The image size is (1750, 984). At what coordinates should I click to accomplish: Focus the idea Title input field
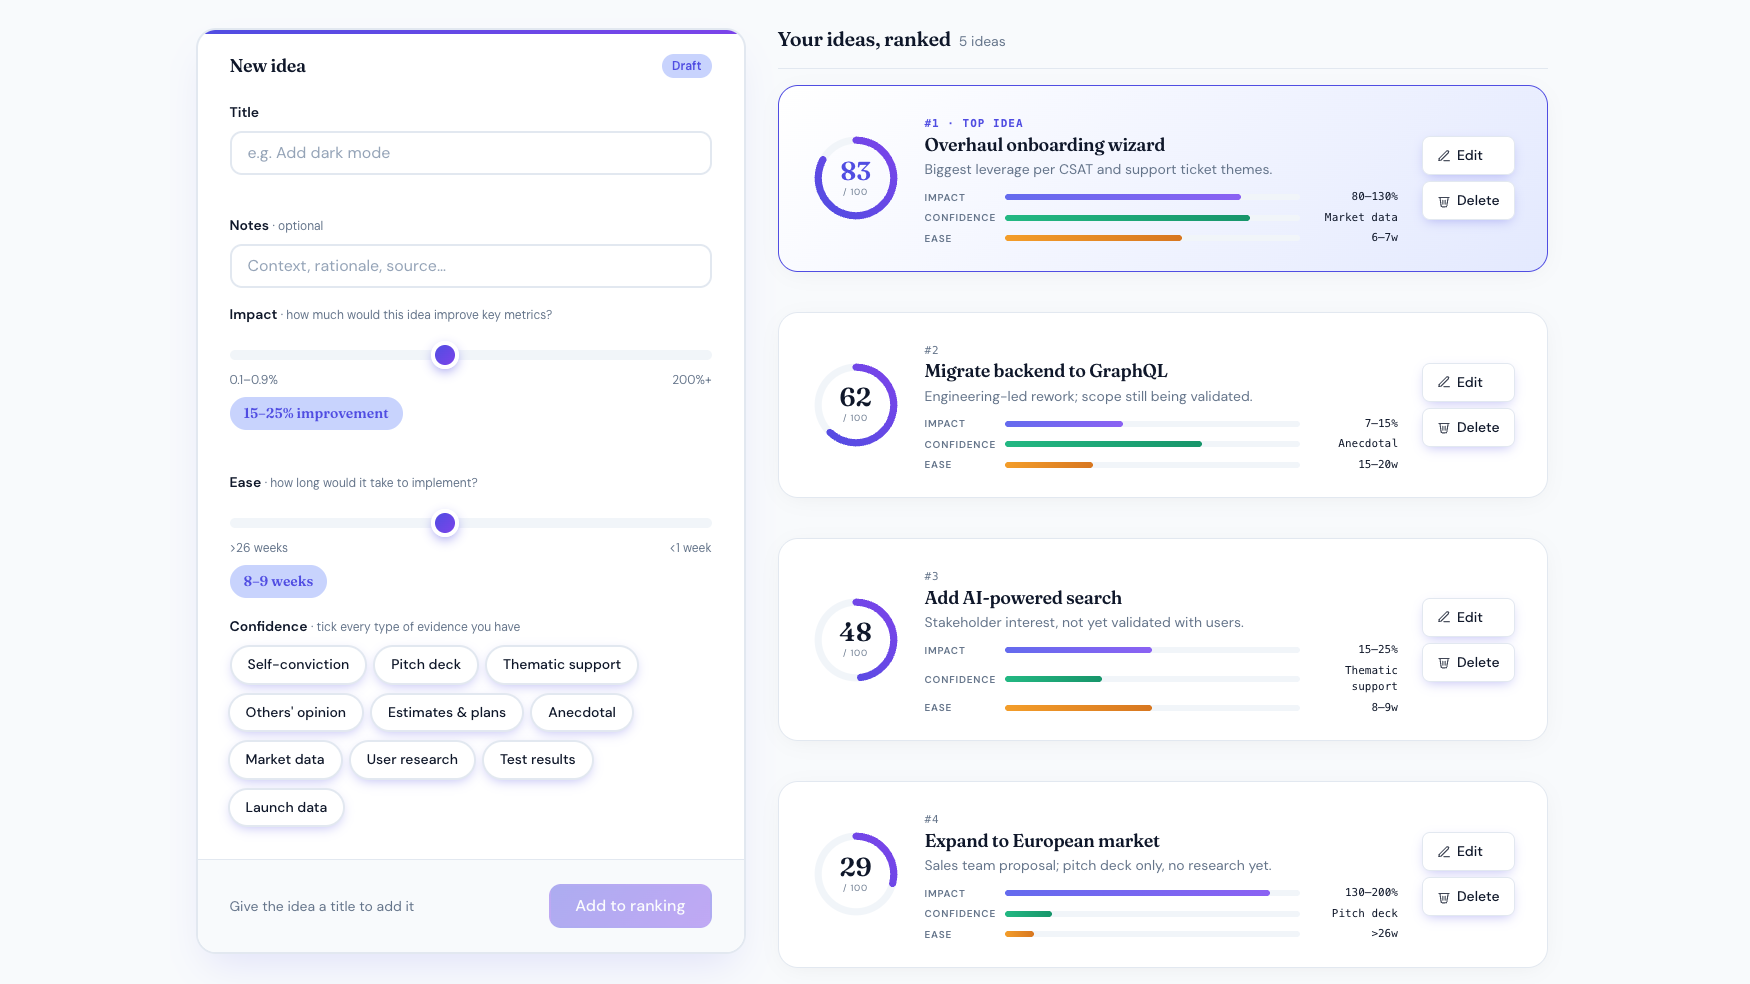[470, 153]
